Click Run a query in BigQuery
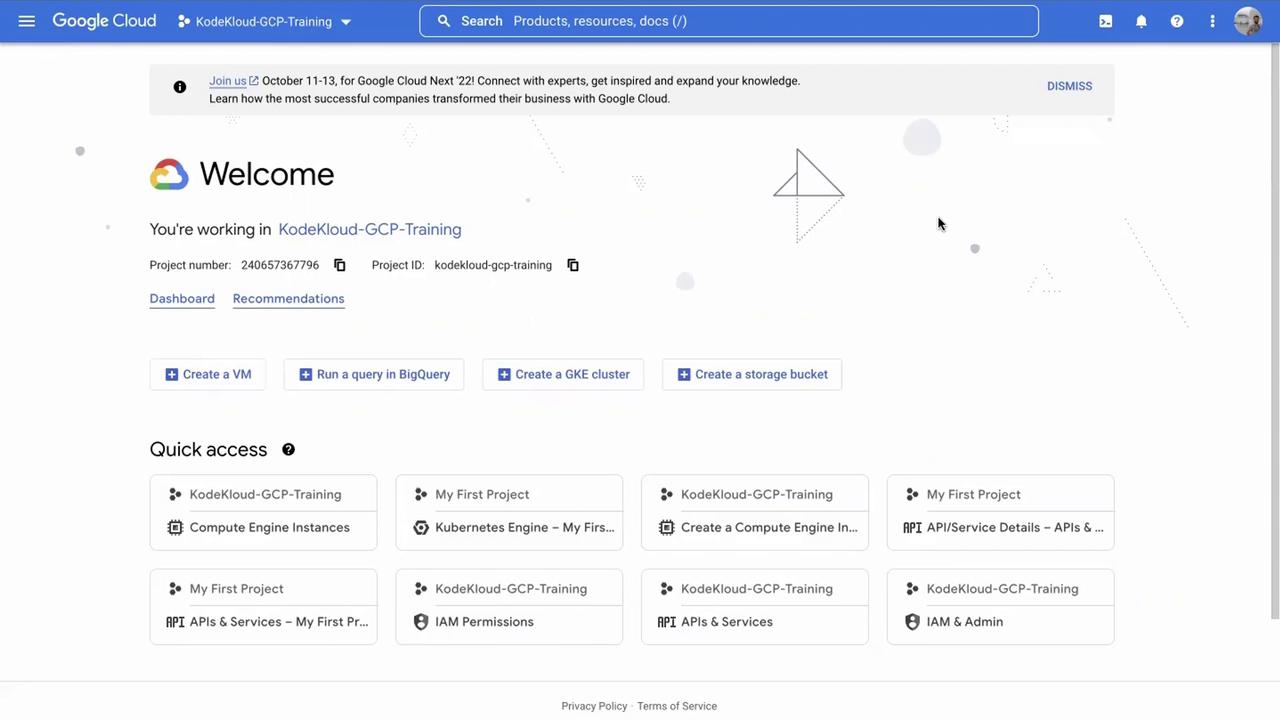 click(374, 374)
